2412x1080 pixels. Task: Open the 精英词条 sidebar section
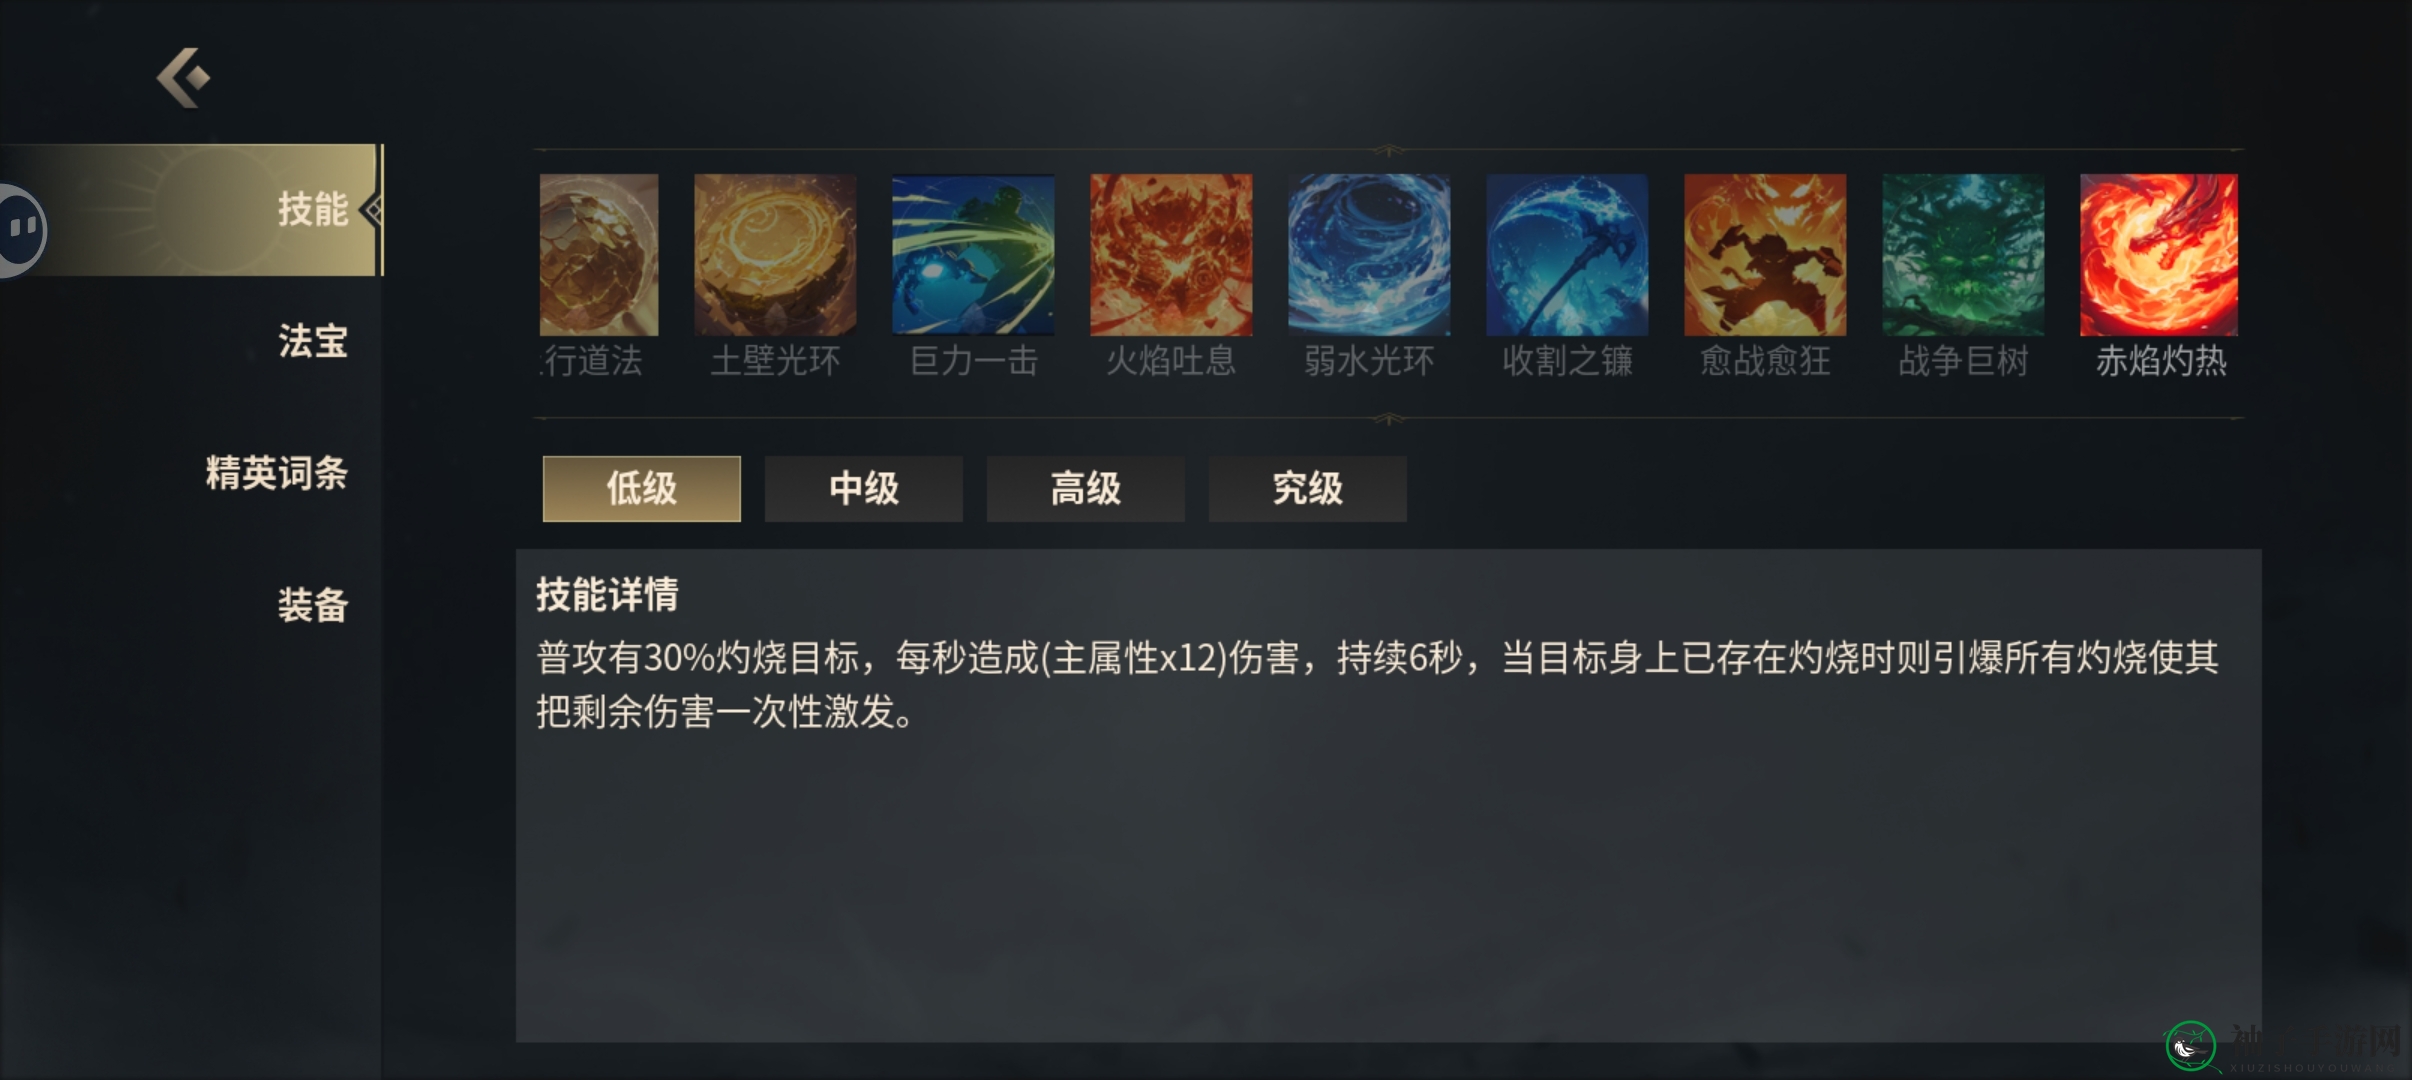click(276, 473)
